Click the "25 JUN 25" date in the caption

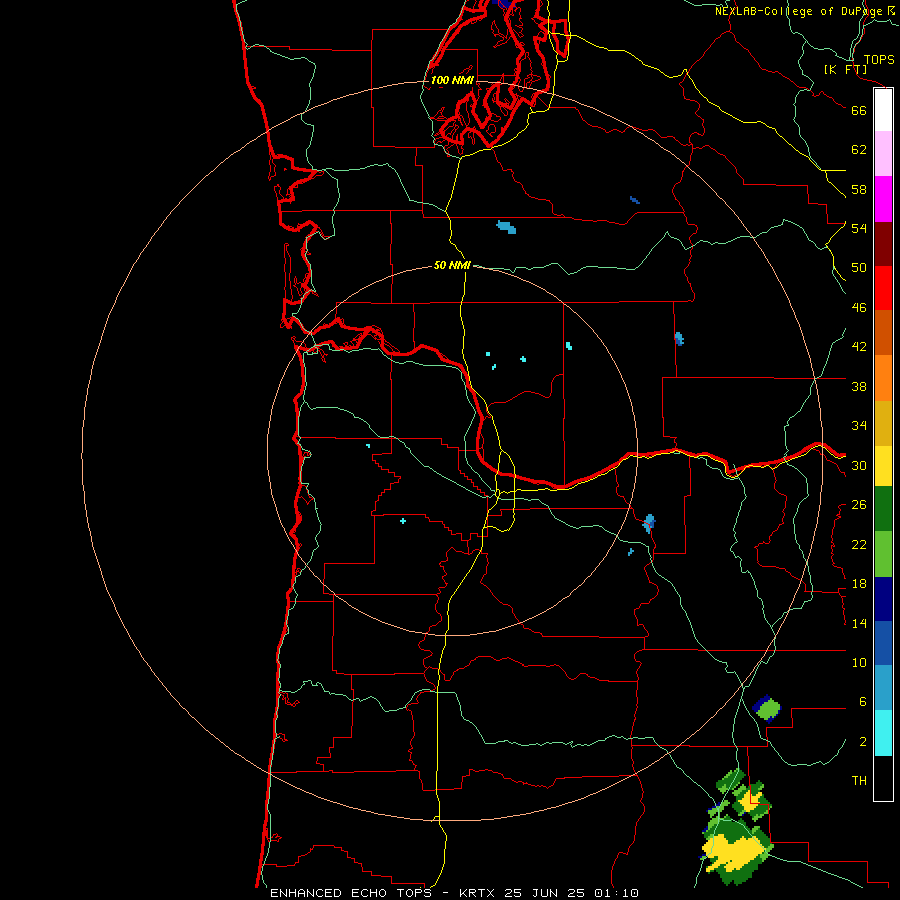(545, 893)
